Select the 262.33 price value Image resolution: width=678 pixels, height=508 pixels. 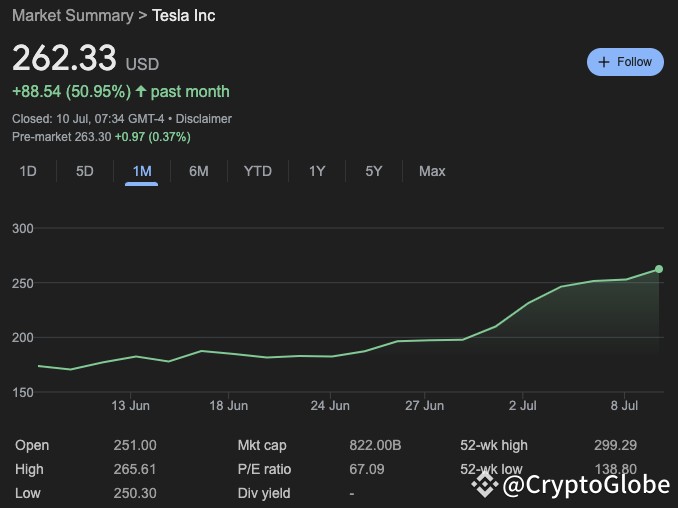[64, 58]
